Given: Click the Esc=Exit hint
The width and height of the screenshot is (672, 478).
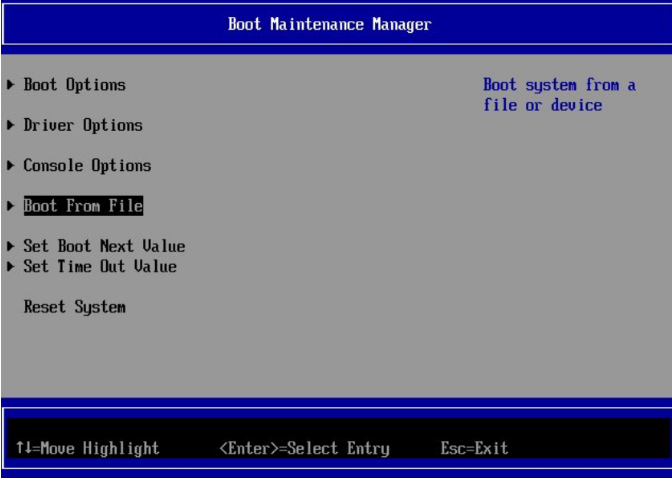Looking at the screenshot, I should 474,448.
